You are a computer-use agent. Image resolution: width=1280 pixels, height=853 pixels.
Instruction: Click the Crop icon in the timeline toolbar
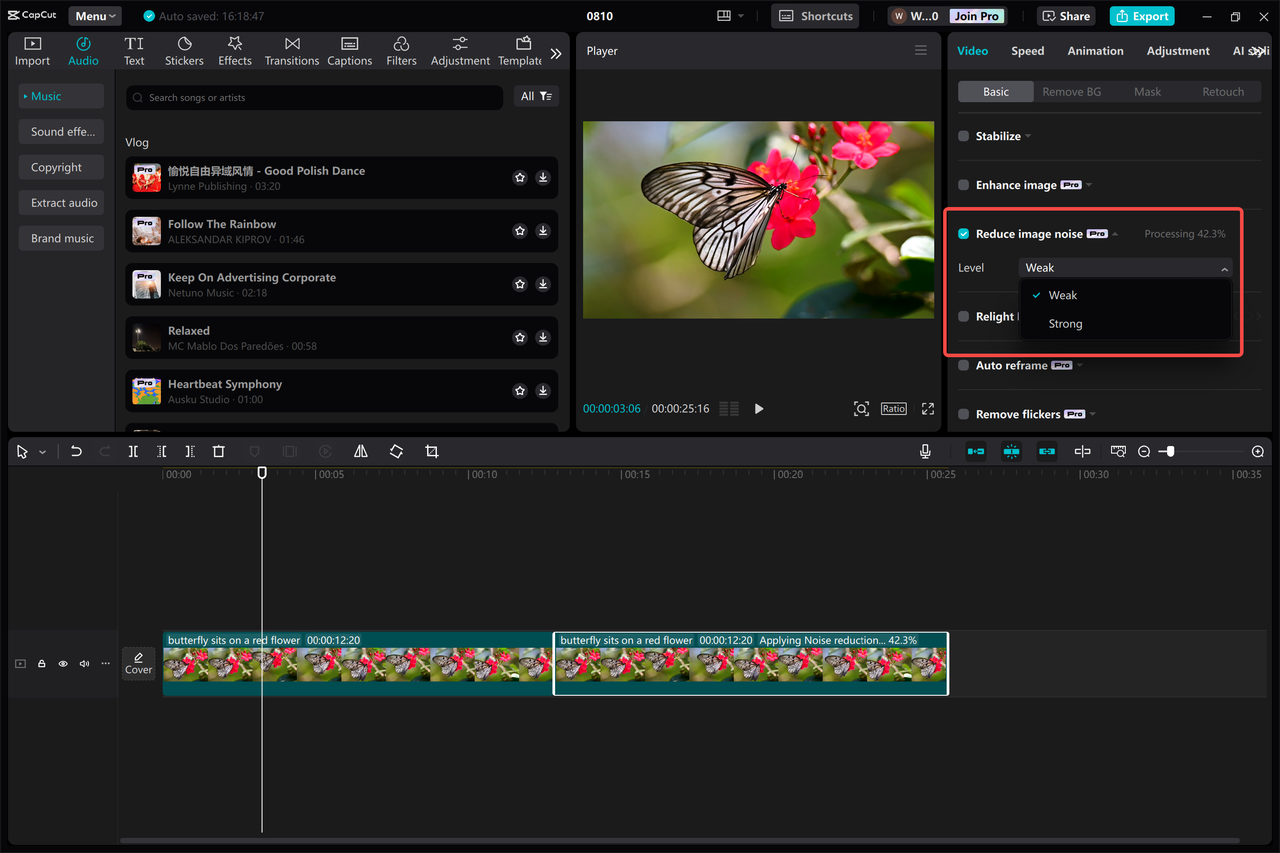pyautogui.click(x=431, y=451)
